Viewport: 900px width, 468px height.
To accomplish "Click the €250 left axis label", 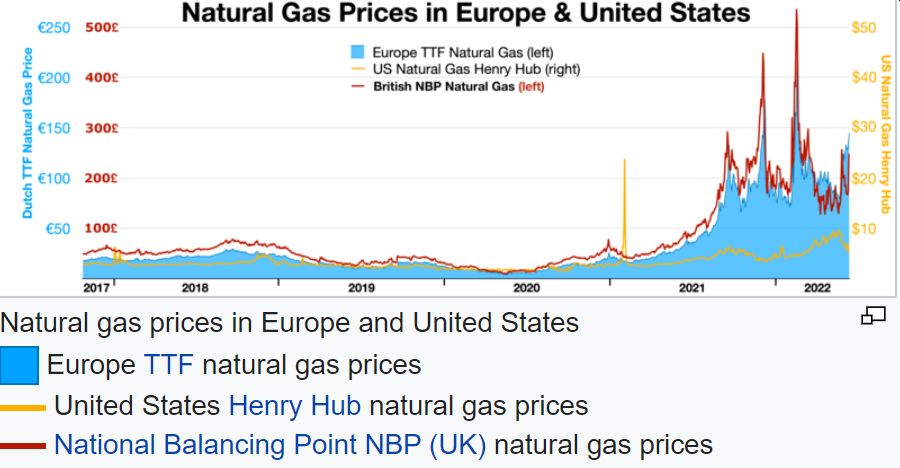I will pyautogui.click(x=54, y=27).
